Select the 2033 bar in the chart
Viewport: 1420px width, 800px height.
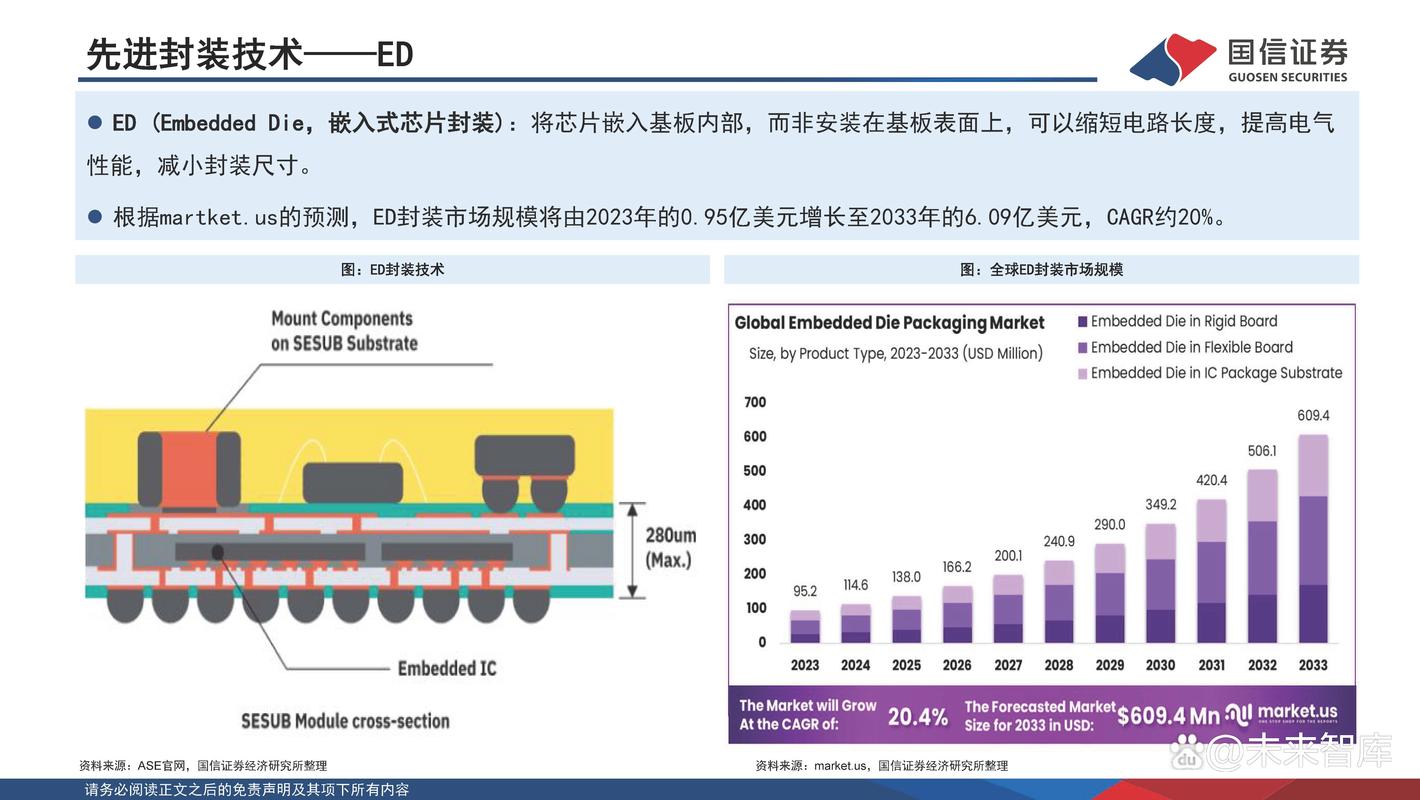(x=1313, y=538)
